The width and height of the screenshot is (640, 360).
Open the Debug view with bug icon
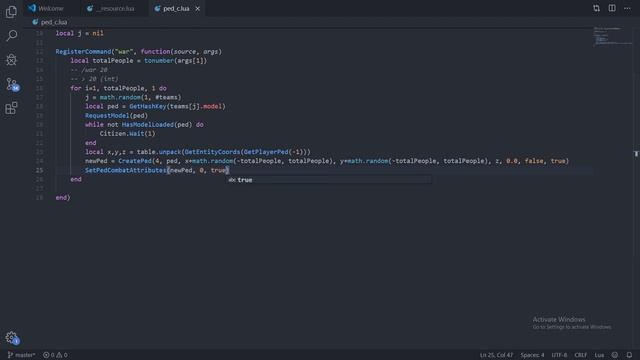tap(11, 60)
